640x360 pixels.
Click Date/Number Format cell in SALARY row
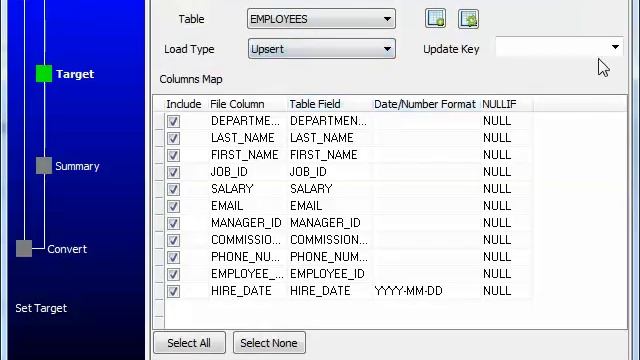(426, 189)
